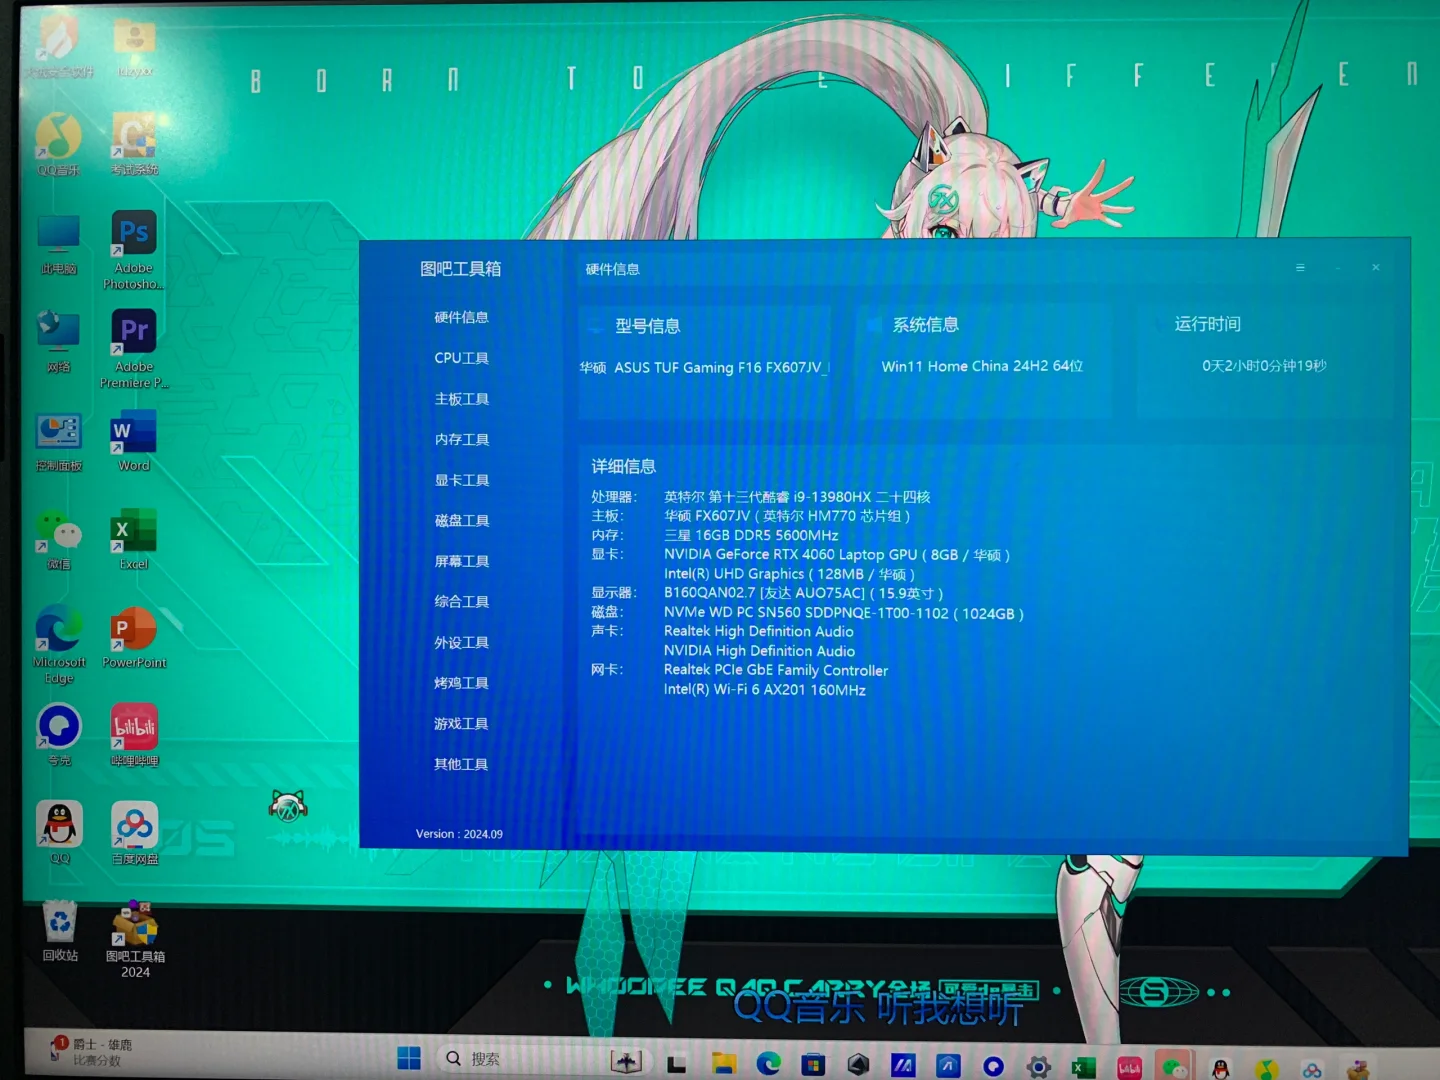The width and height of the screenshot is (1440, 1080).
Task: Open the toolbox hamburger menu
Action: tap(1300, 267)
